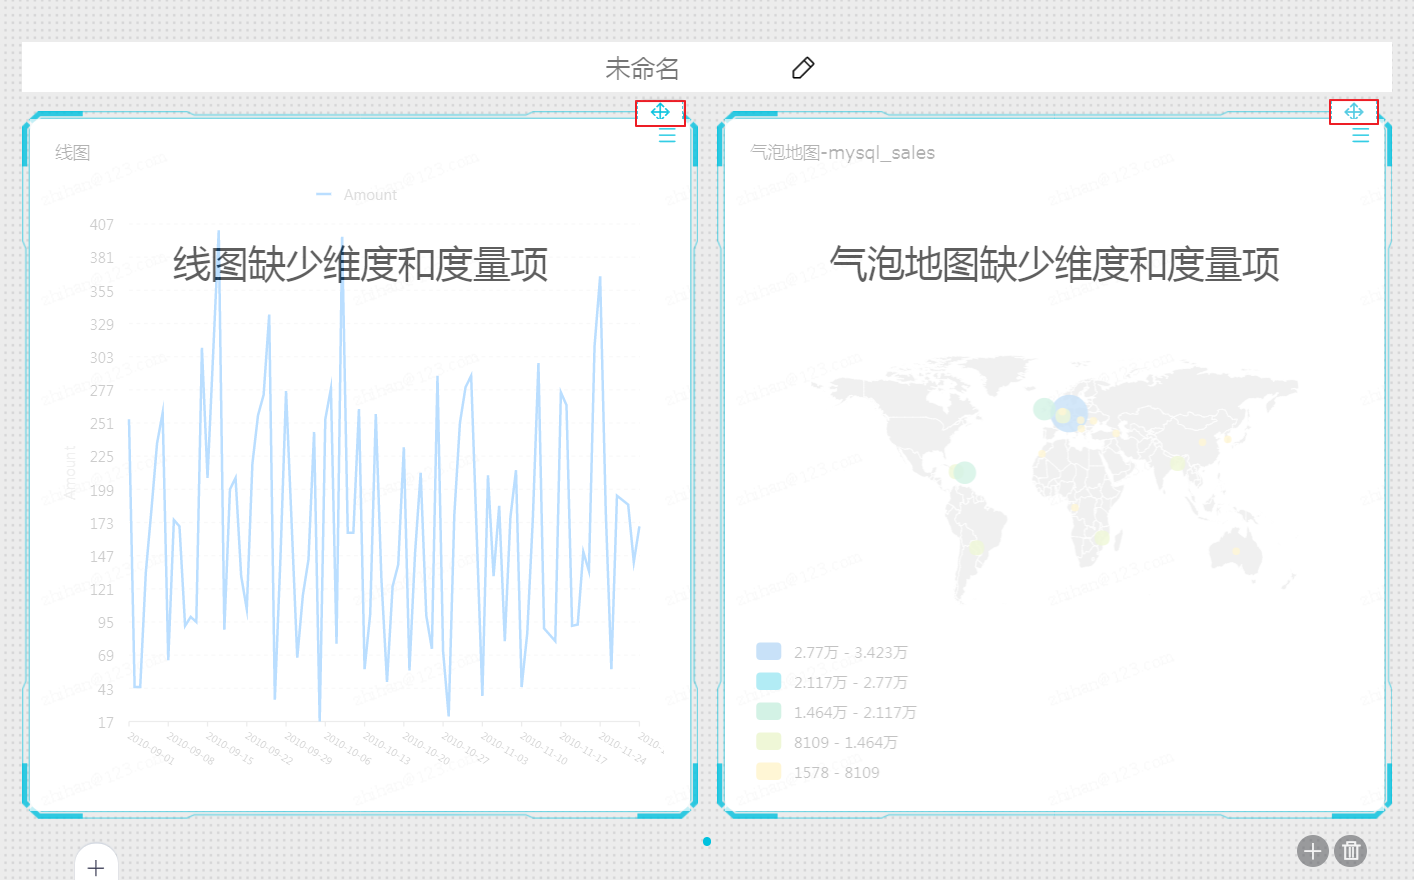The height and width of the screenshot is (880, 1414).
Task: Click the 气泡地图-mysql_sales panel title
Action: coord(843,153)
